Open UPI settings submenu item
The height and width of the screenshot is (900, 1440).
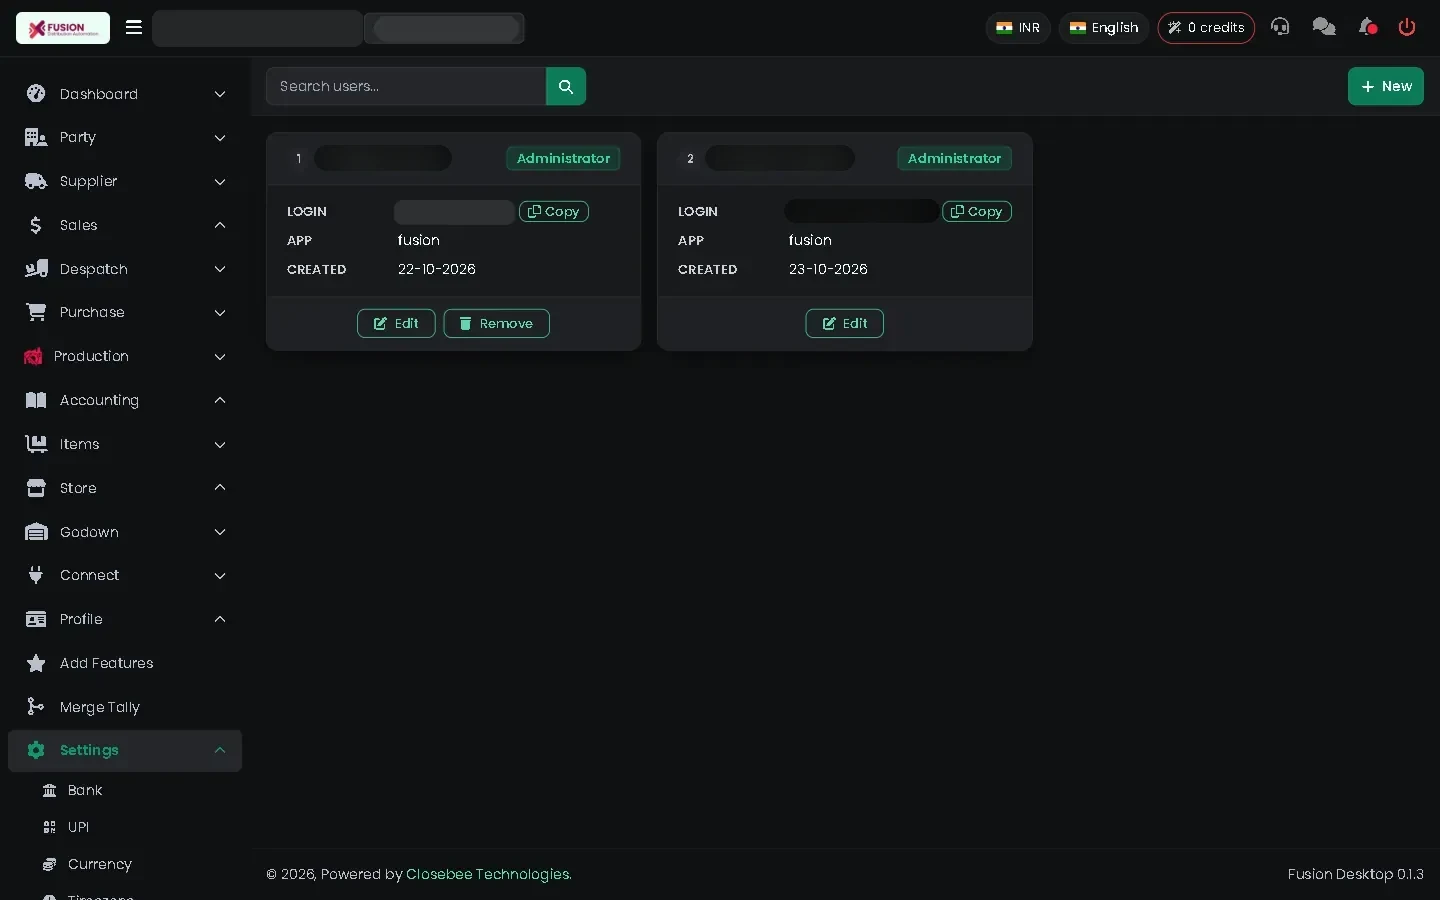tap(78, 827)
